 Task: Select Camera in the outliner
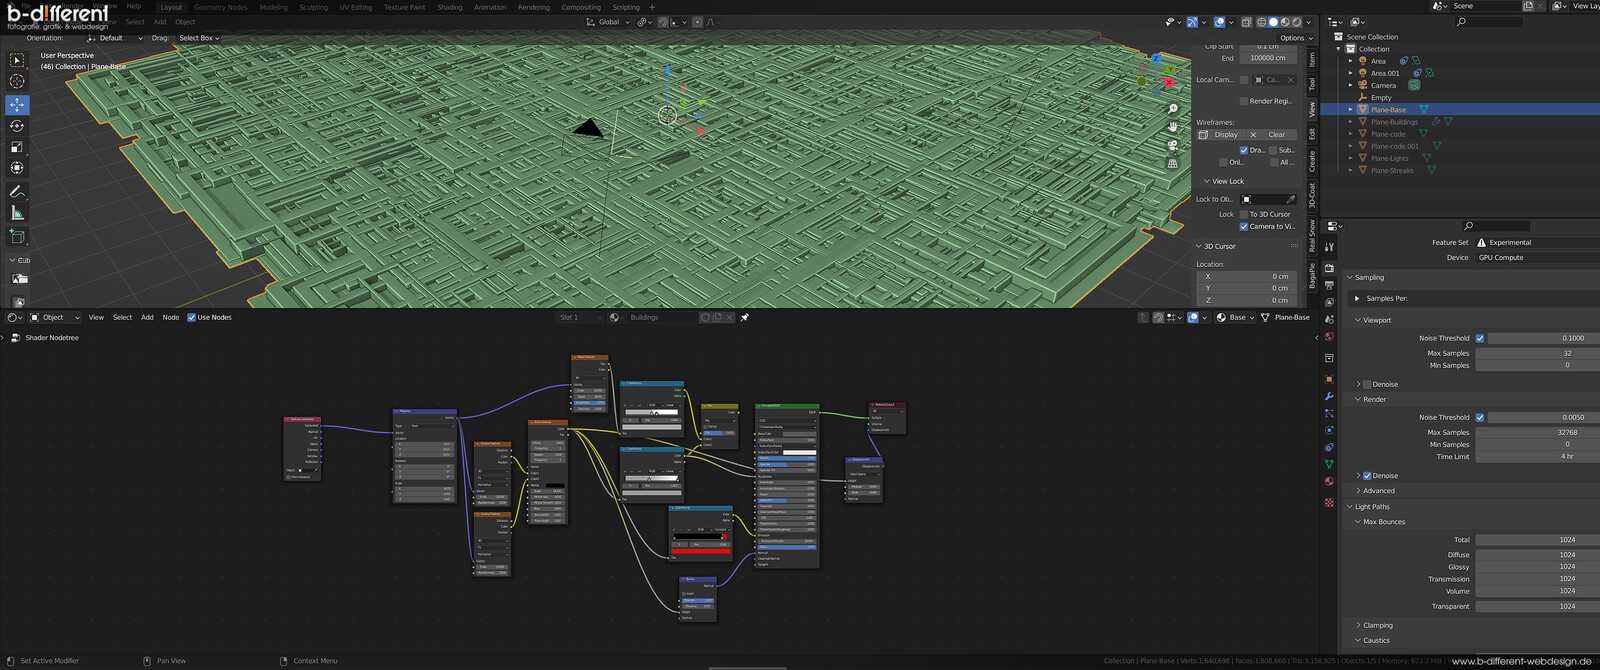point(1383,85)
